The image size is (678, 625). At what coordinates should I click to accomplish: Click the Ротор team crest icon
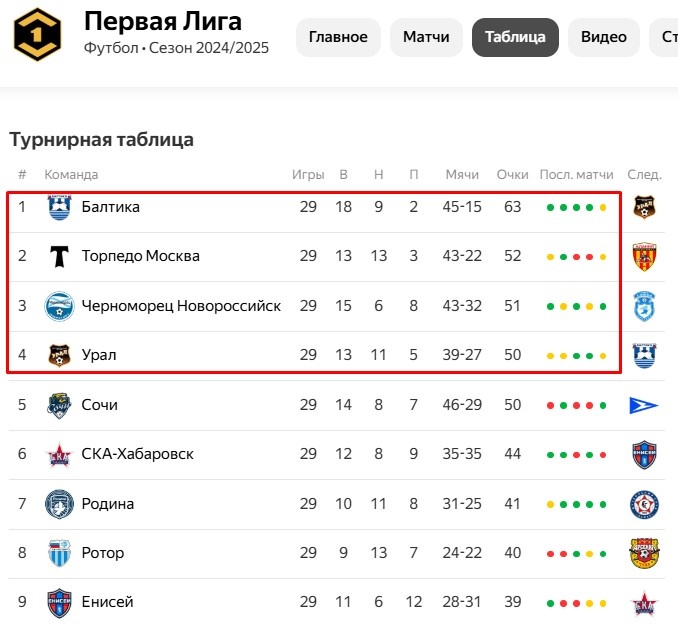(x=59, y=553)
